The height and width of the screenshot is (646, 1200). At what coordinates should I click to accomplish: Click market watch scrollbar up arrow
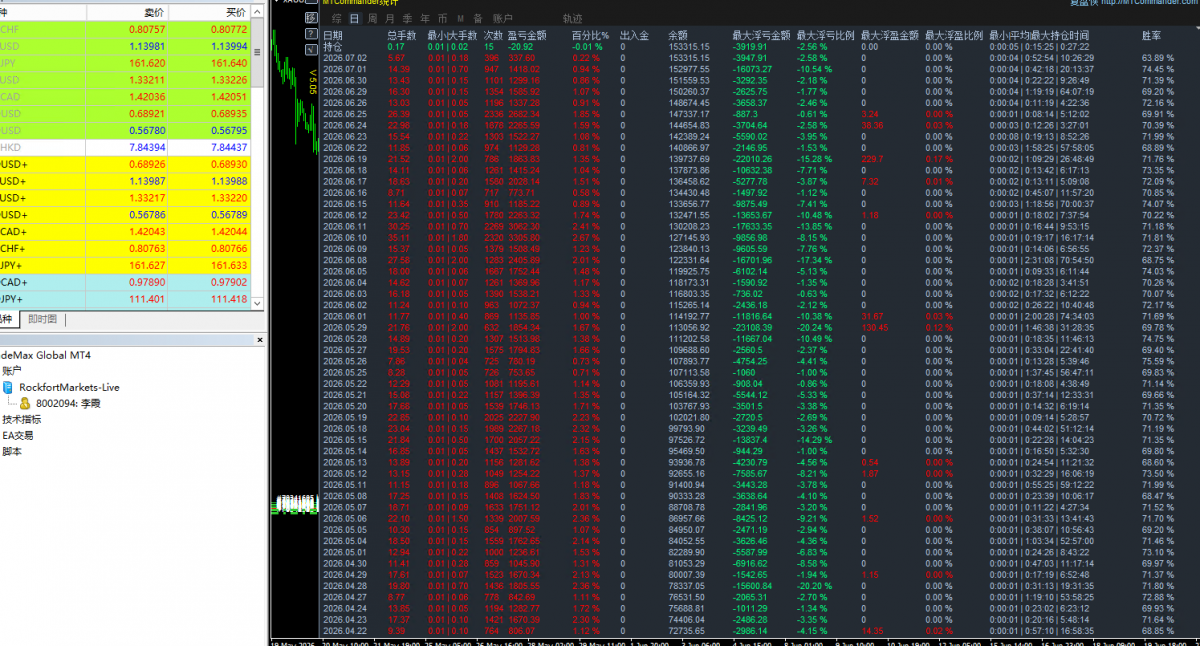[257, 11]
